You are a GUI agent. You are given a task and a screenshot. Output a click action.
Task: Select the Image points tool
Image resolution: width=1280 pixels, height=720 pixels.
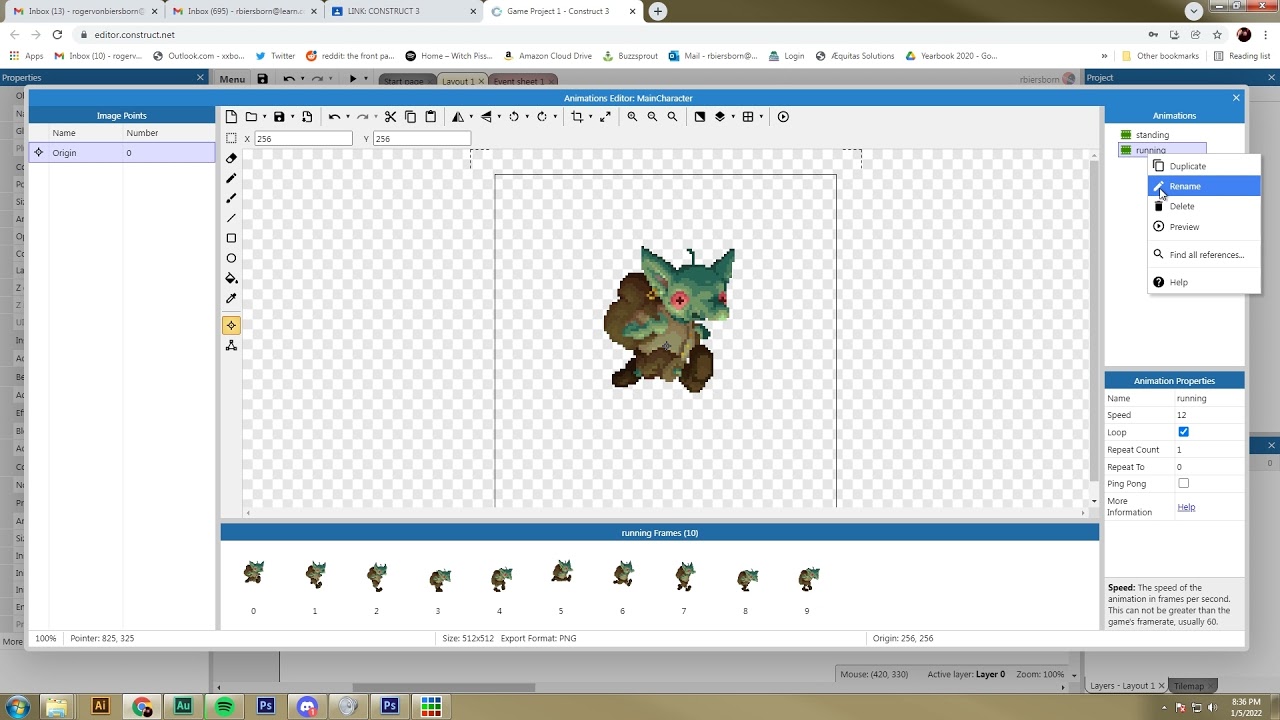click(x=231, y=325)
